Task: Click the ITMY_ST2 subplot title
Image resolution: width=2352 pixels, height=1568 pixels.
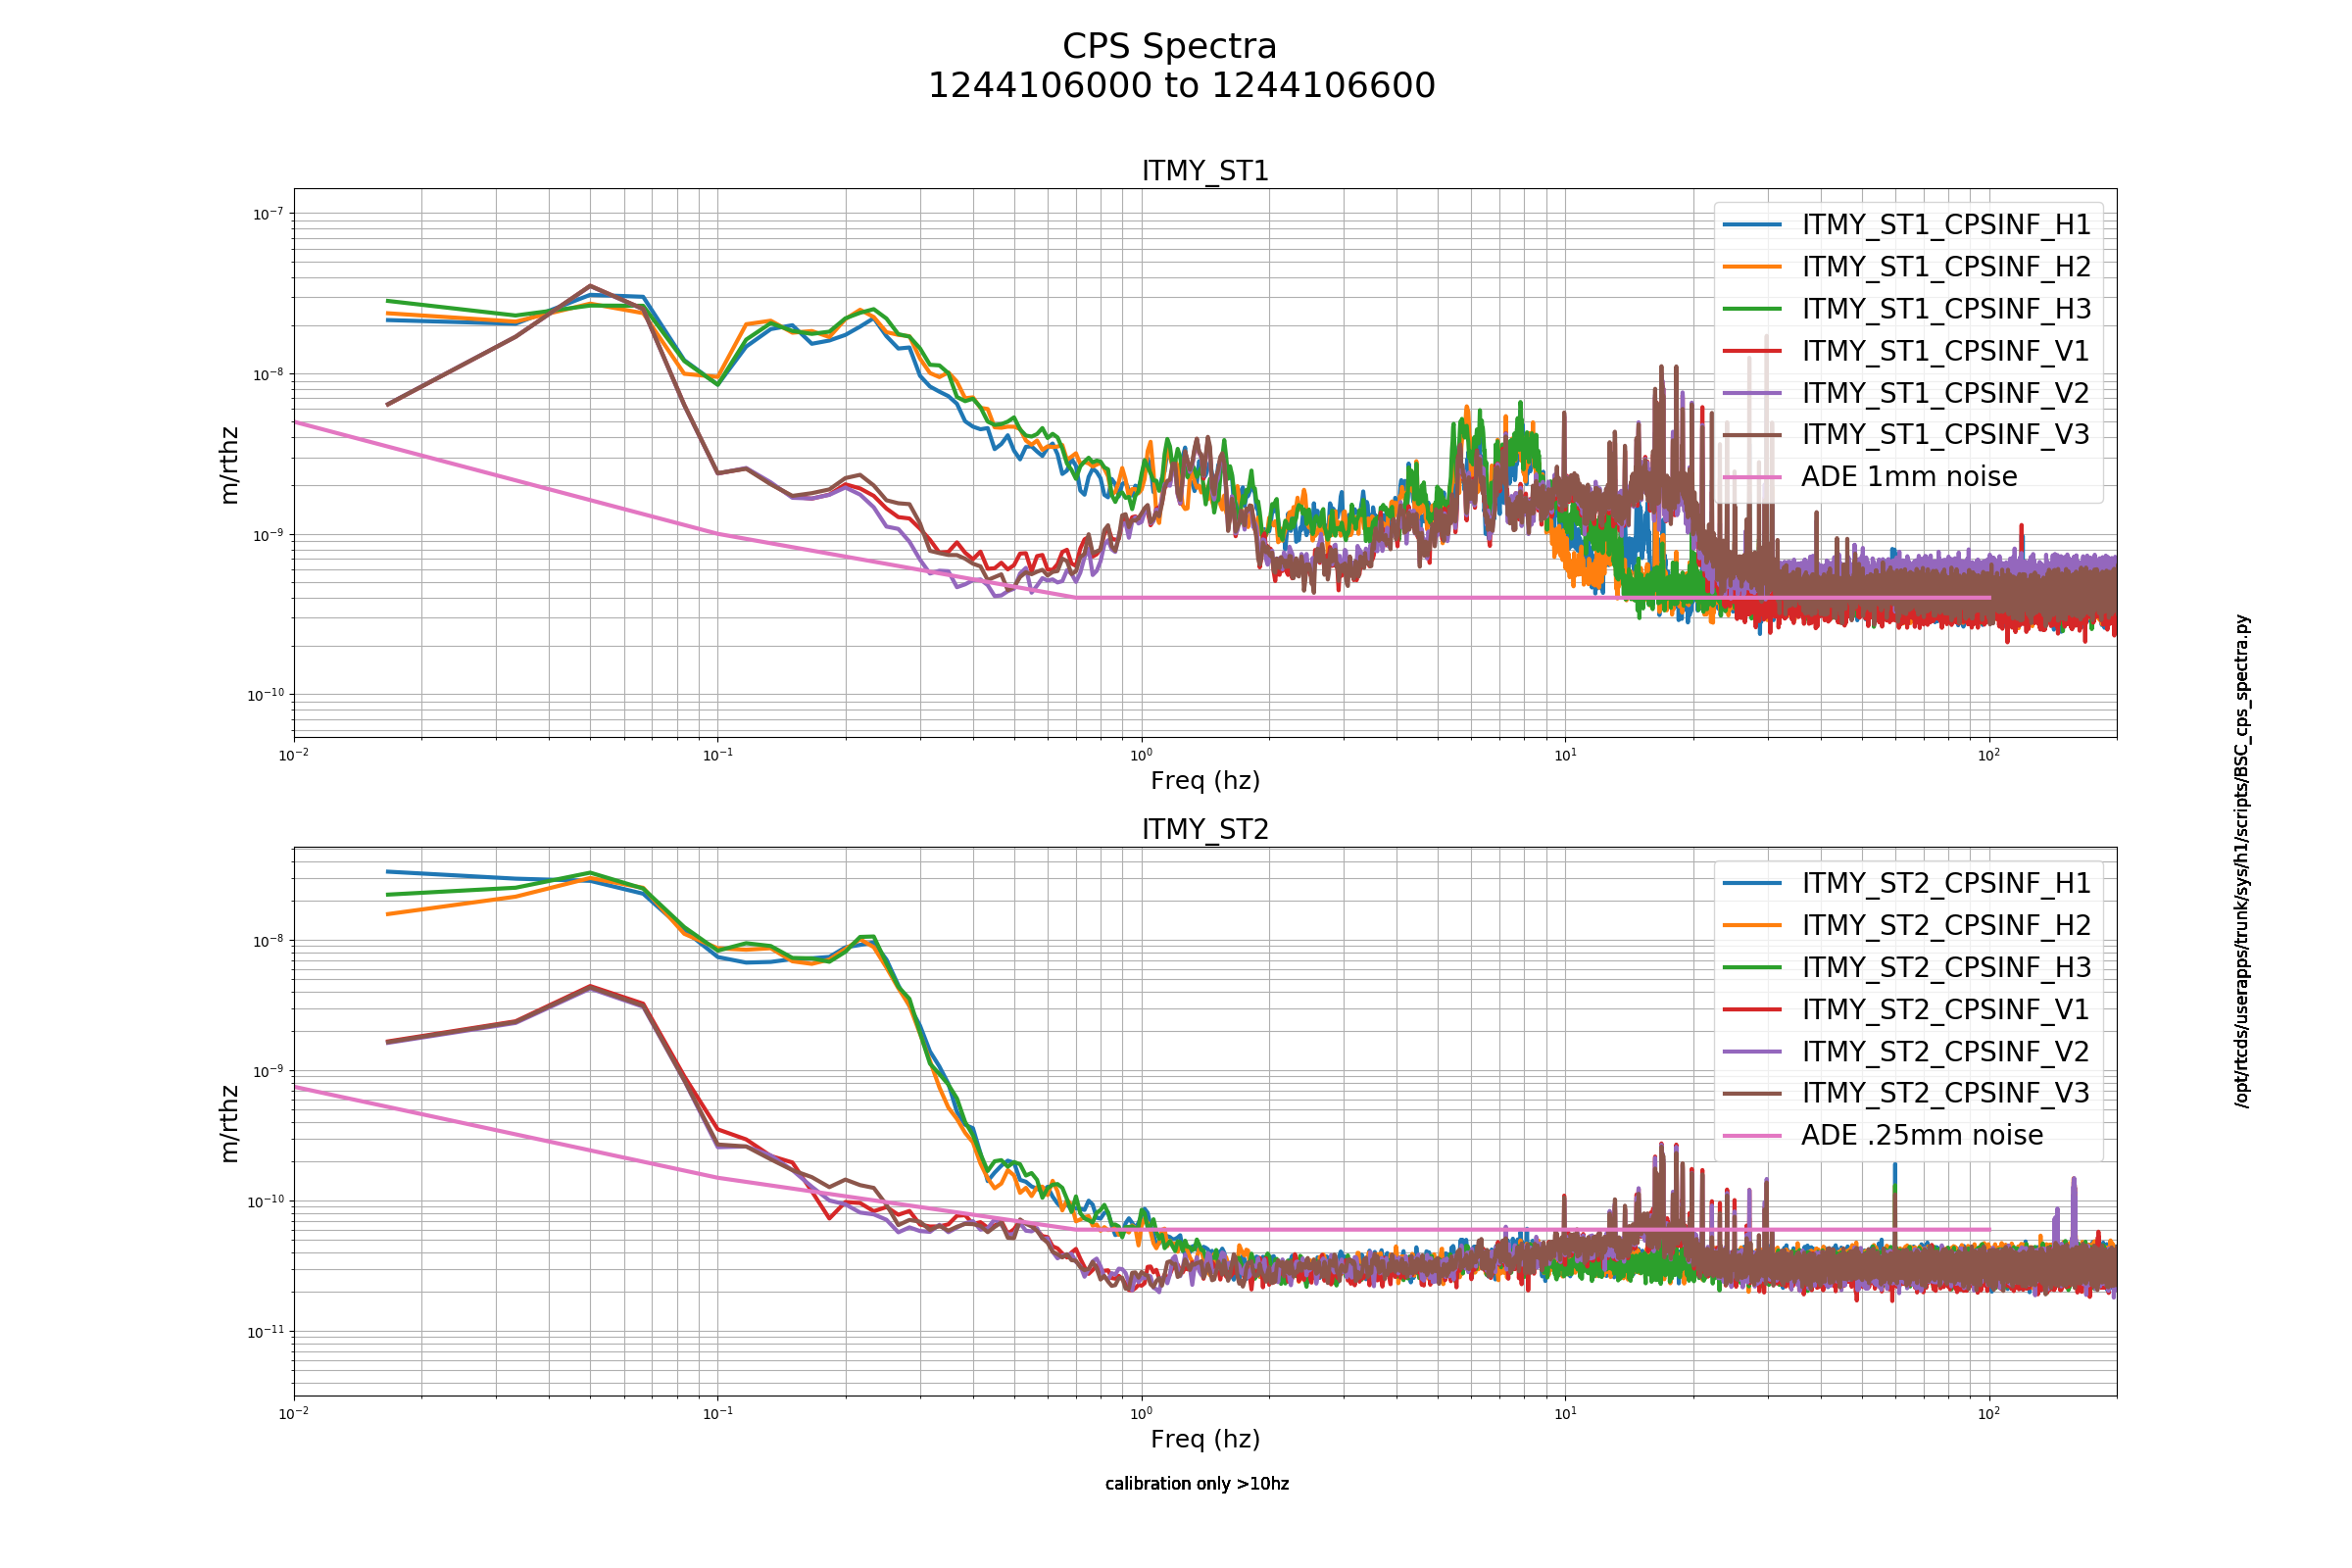Action: 1205,829
